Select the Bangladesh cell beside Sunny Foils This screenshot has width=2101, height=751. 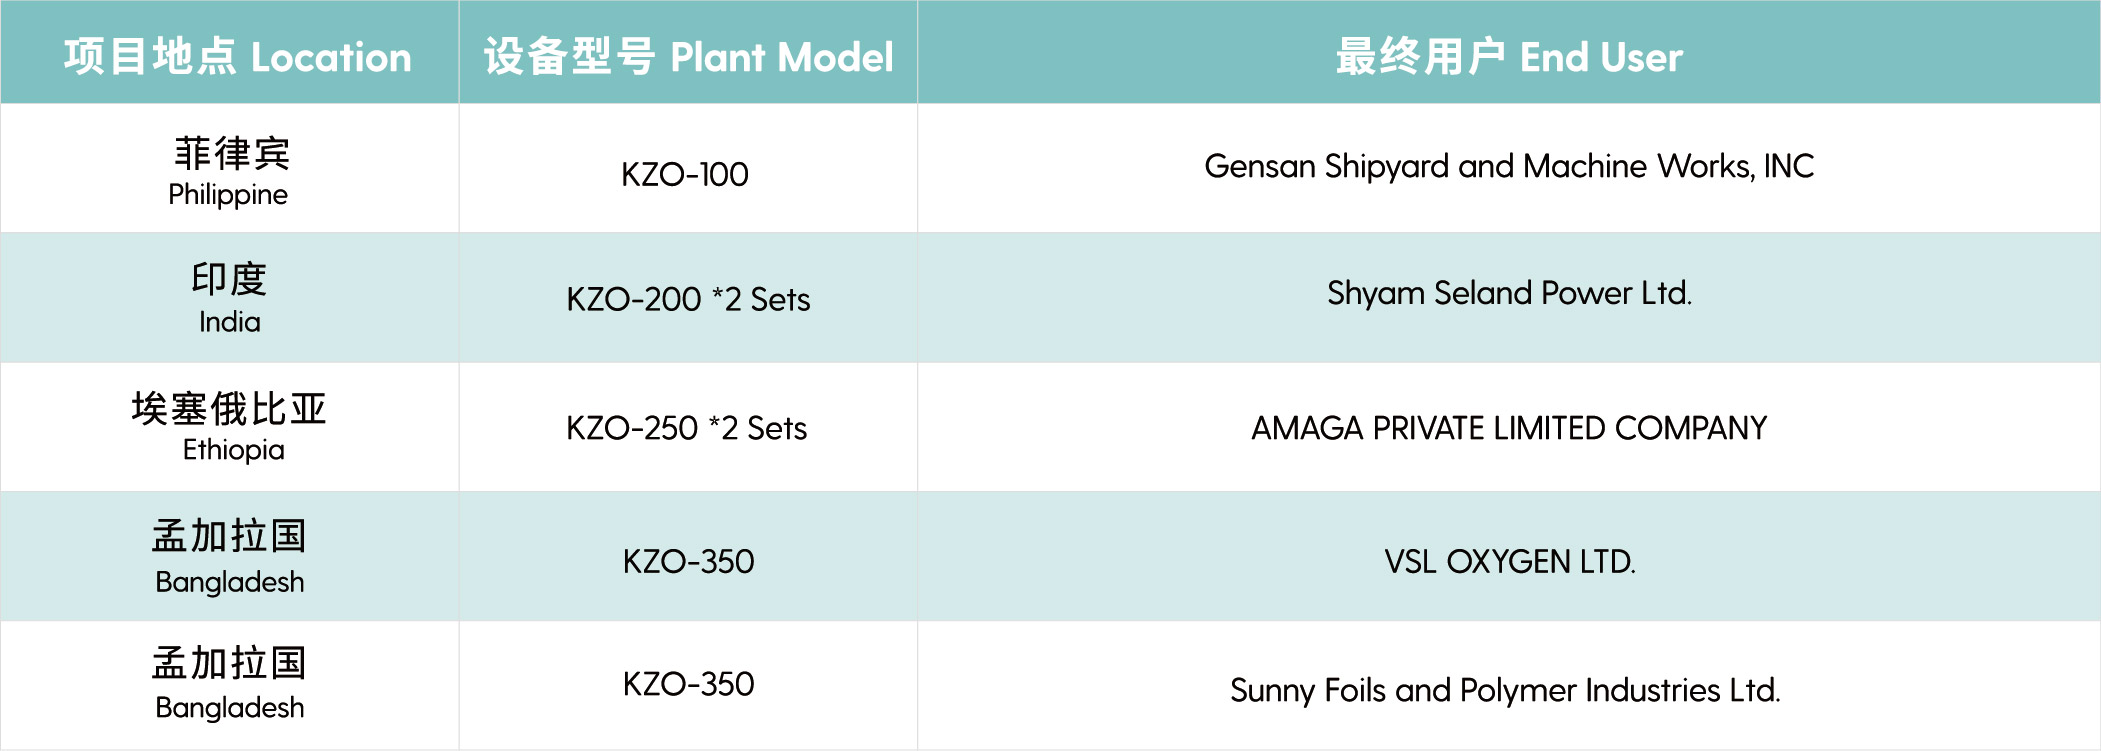click(229, 685)
